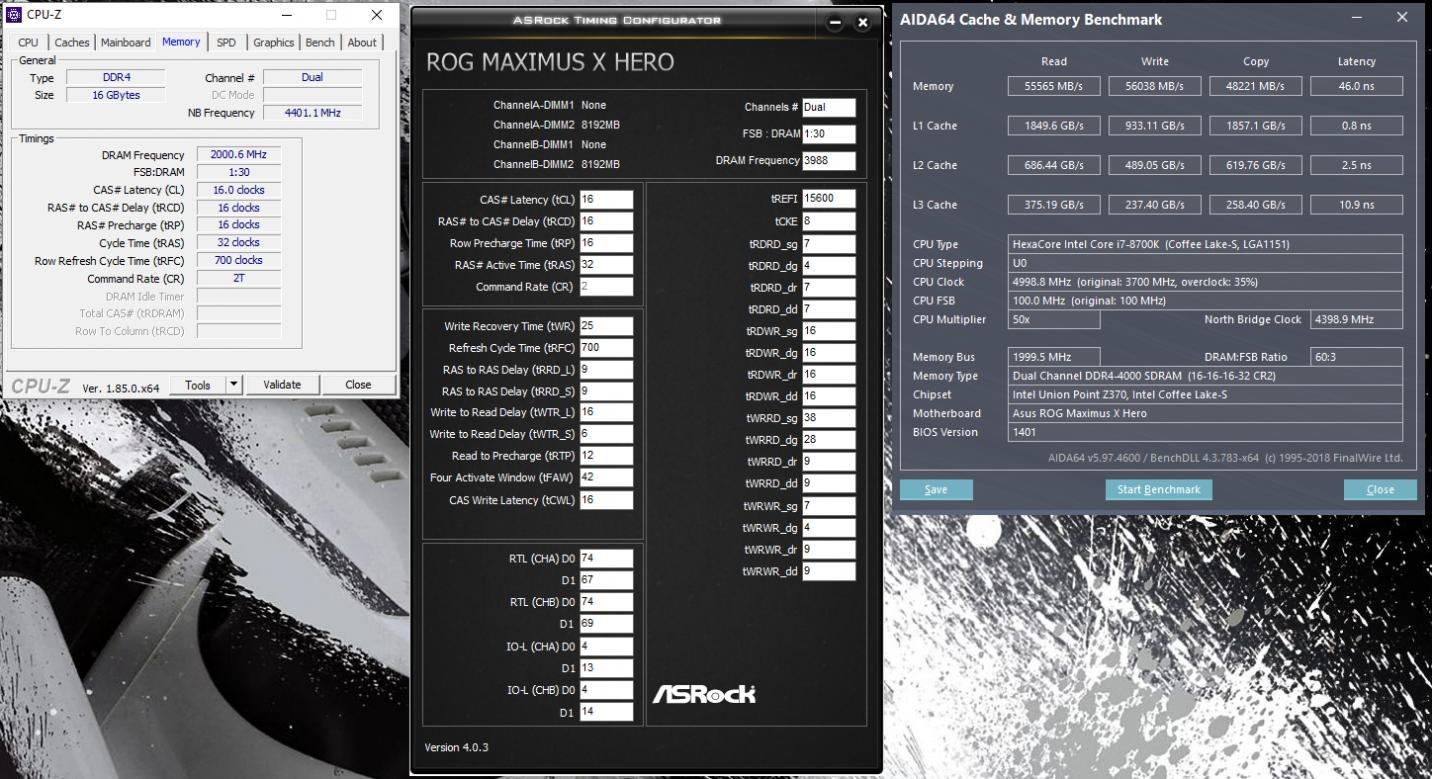Click the North Bridge Clock value 4398.9 MHz
1432x779 pixels.
(x=1356, y=320)
